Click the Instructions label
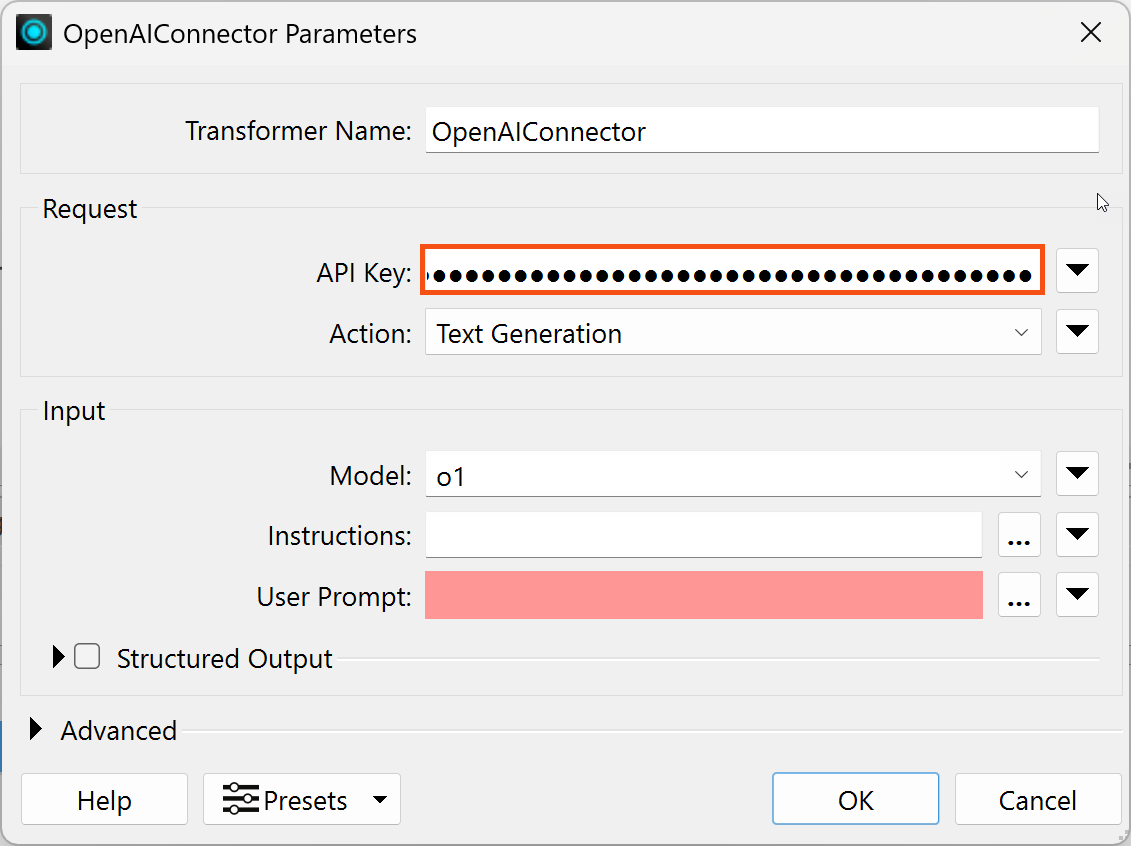The height and width of the screenshot is (846, 1131). (339, 536)
